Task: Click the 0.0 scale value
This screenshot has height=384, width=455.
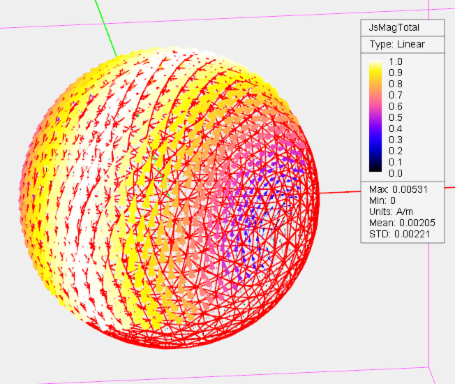Action: click(x=395, y=173)
